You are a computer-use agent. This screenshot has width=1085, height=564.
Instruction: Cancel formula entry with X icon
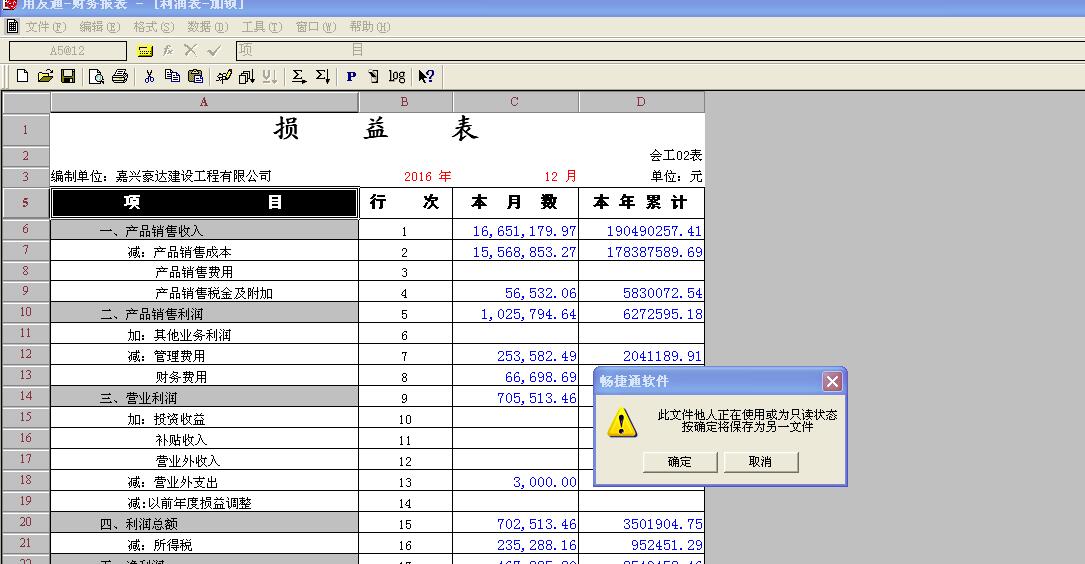pyautogui.click(x=190, y=51)
